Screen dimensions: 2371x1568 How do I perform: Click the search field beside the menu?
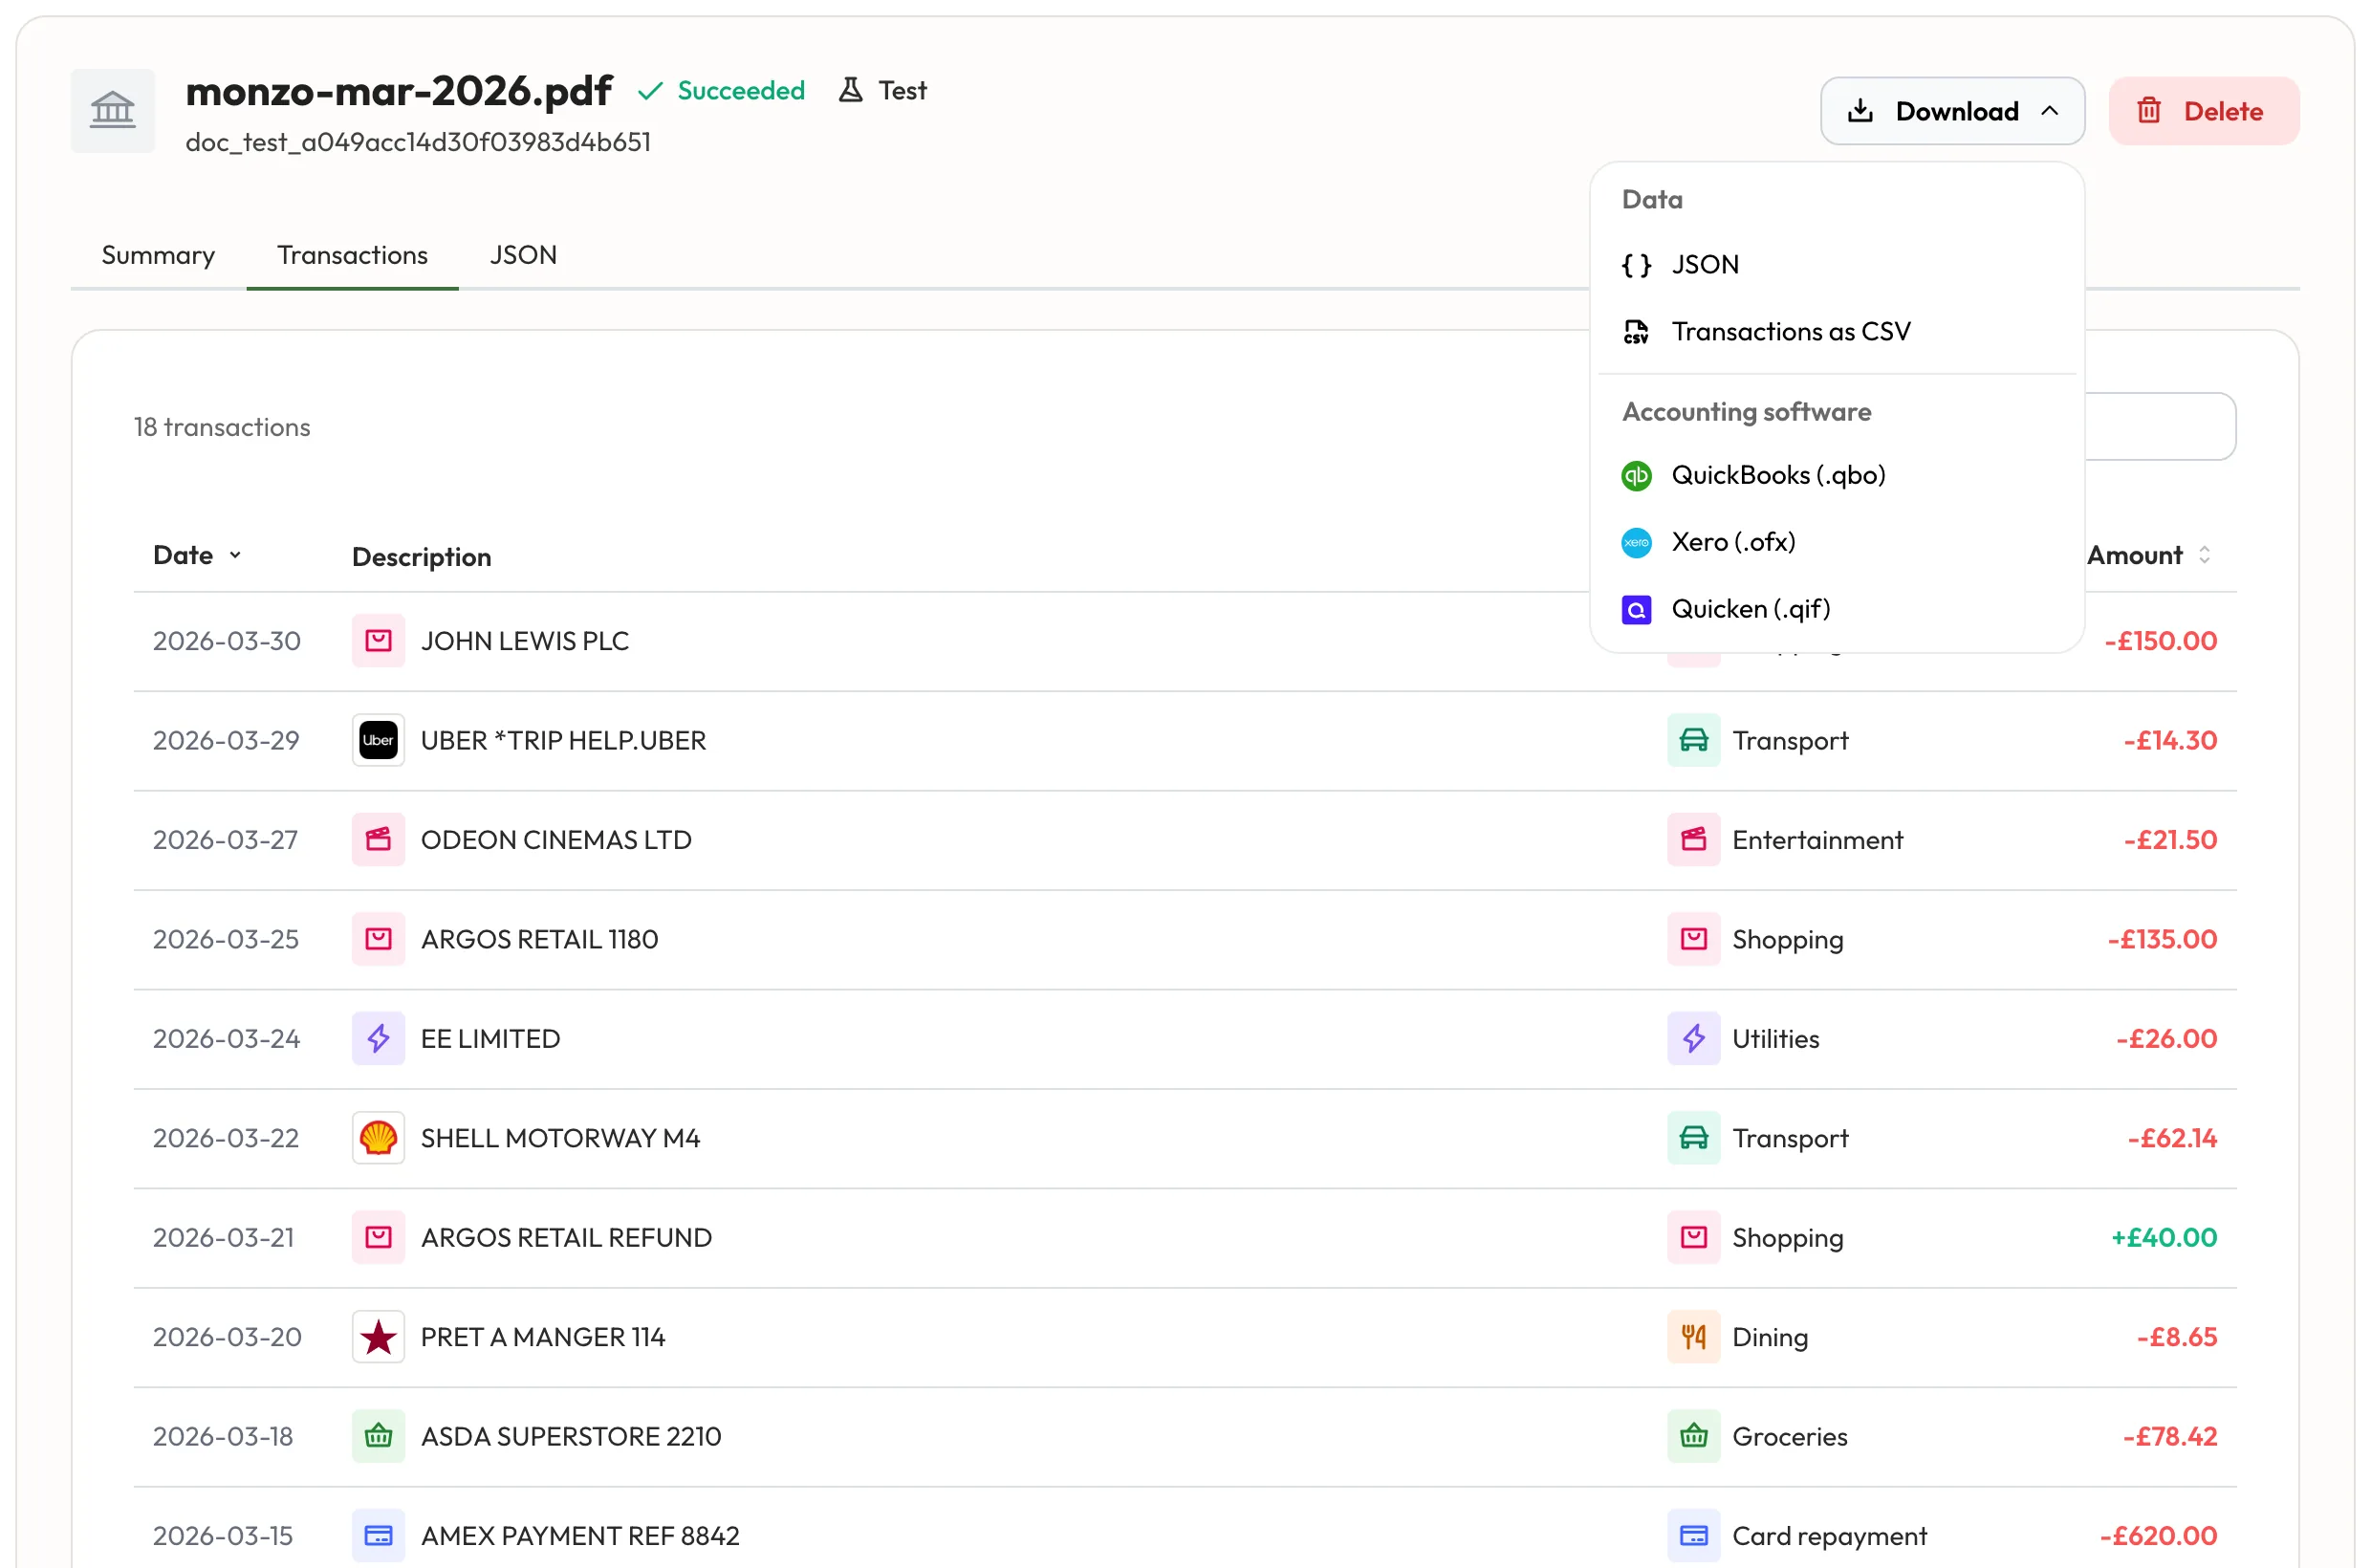pos(2160,427)
